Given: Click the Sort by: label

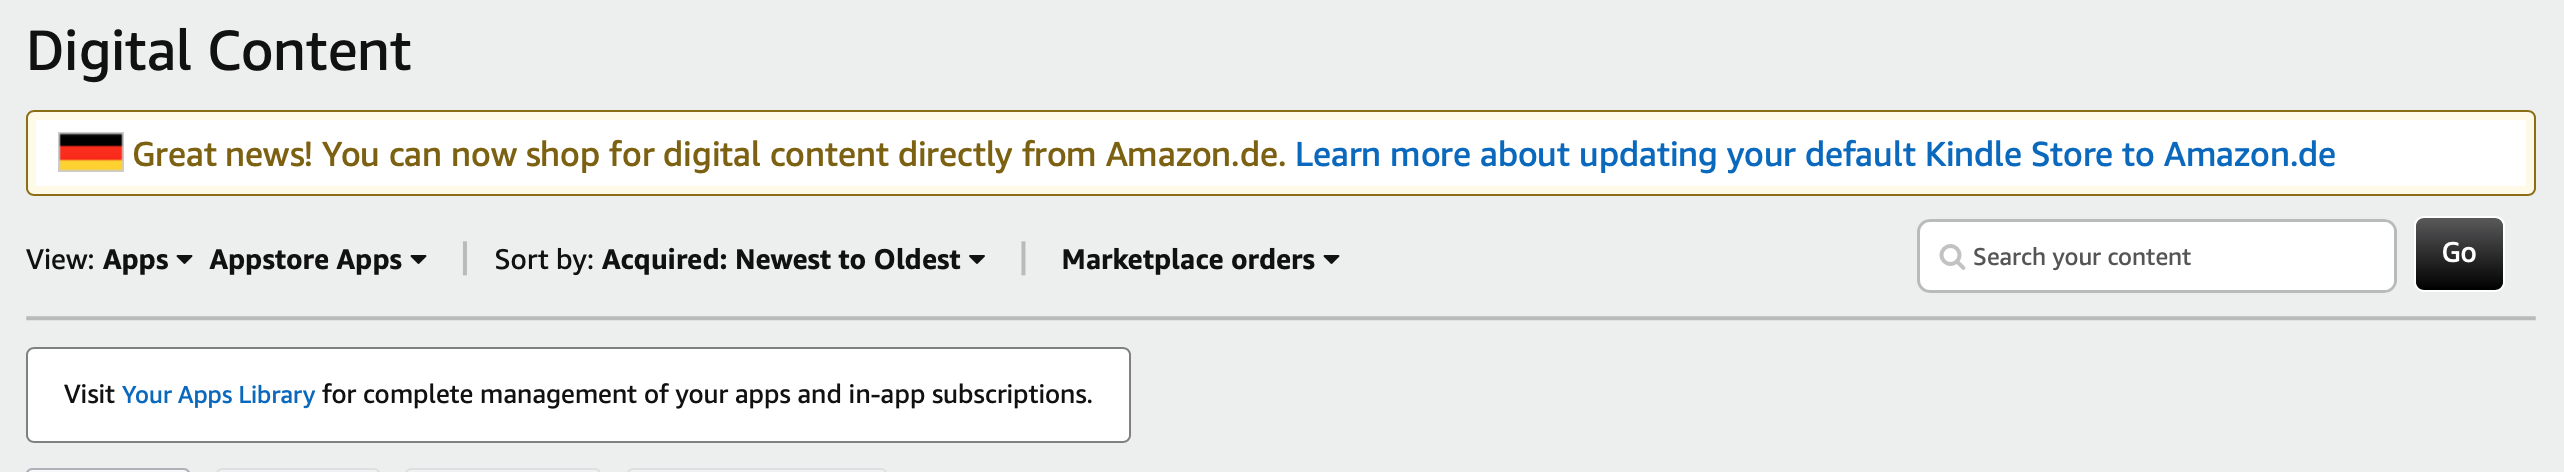Looking at the screenshot, I should 544,260.
